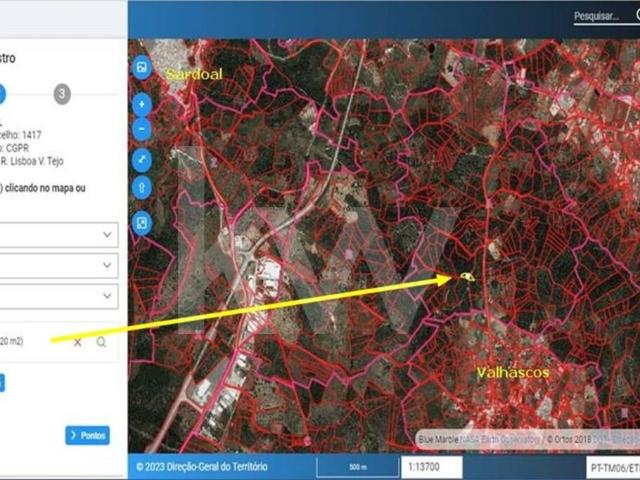The width and height of the screenshot is (640, 480).
Task: Open the second dropdown in side panel
Action: (x=107, y=266)
